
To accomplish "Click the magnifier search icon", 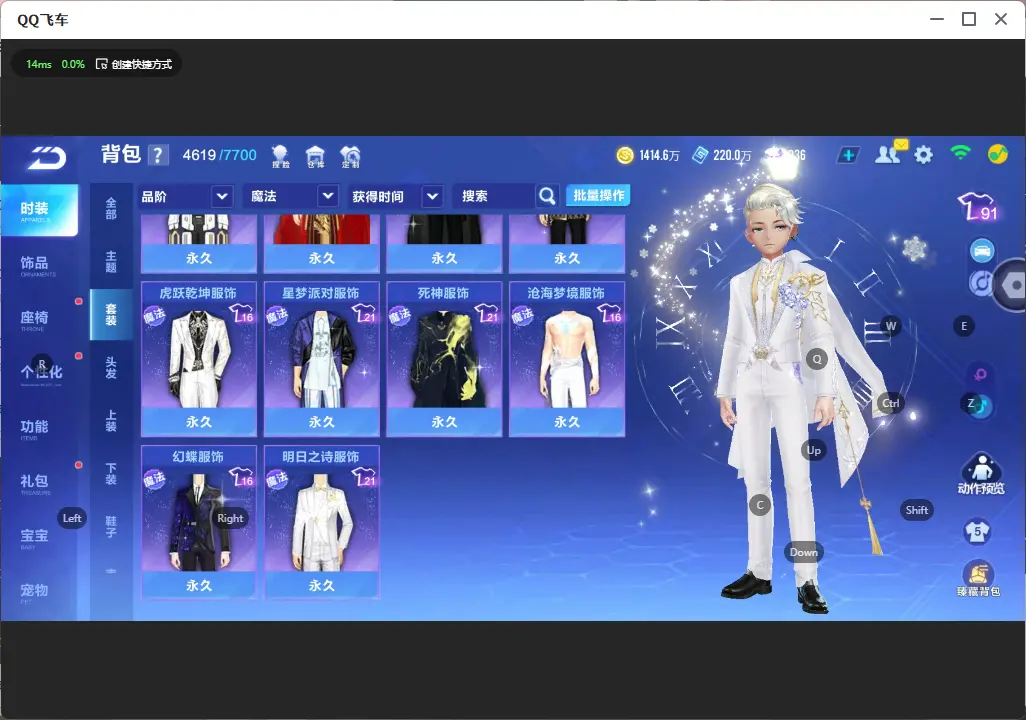I will (x=547, y=196).
